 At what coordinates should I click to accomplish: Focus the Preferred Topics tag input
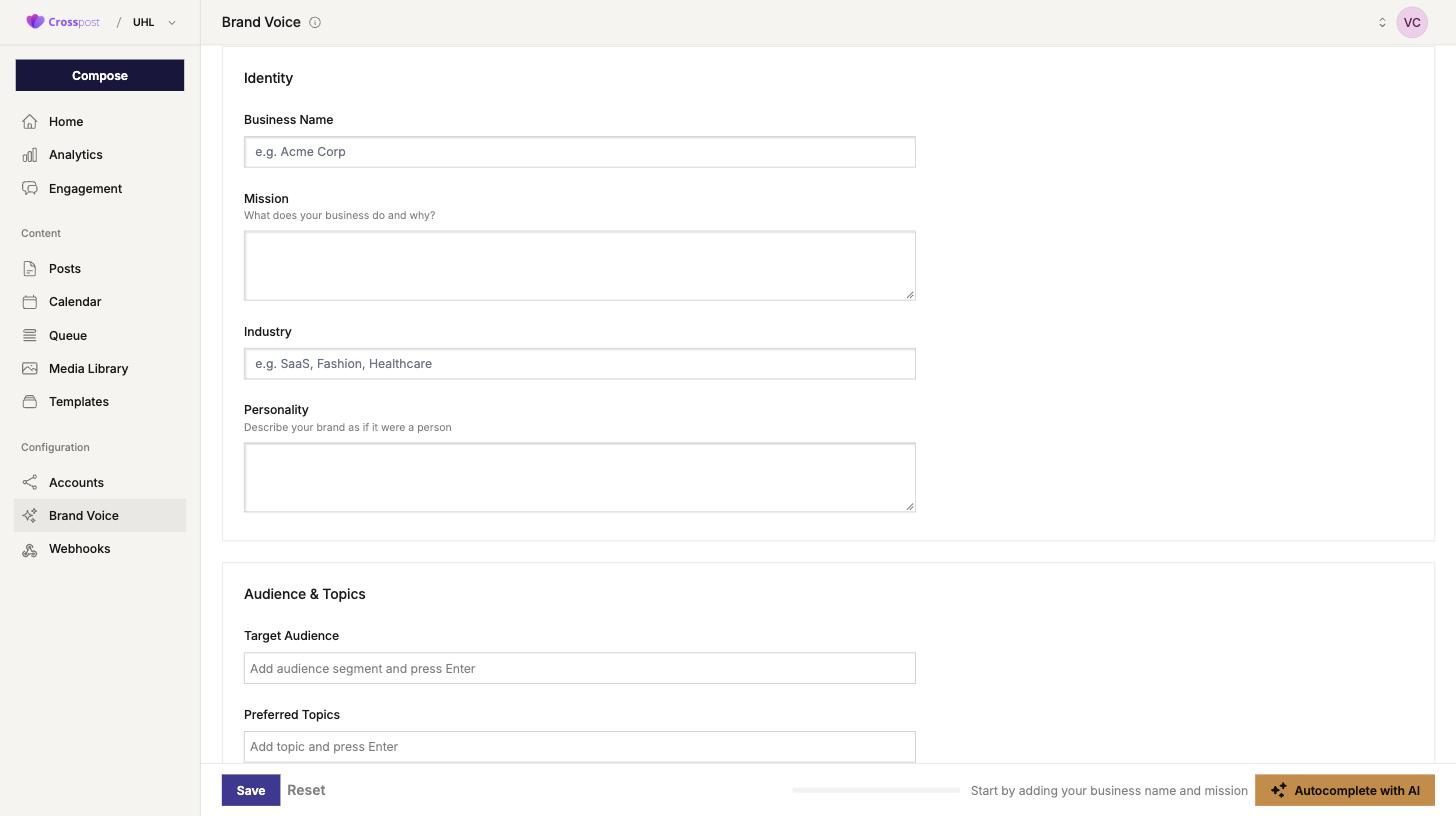[x=580, y=747]
